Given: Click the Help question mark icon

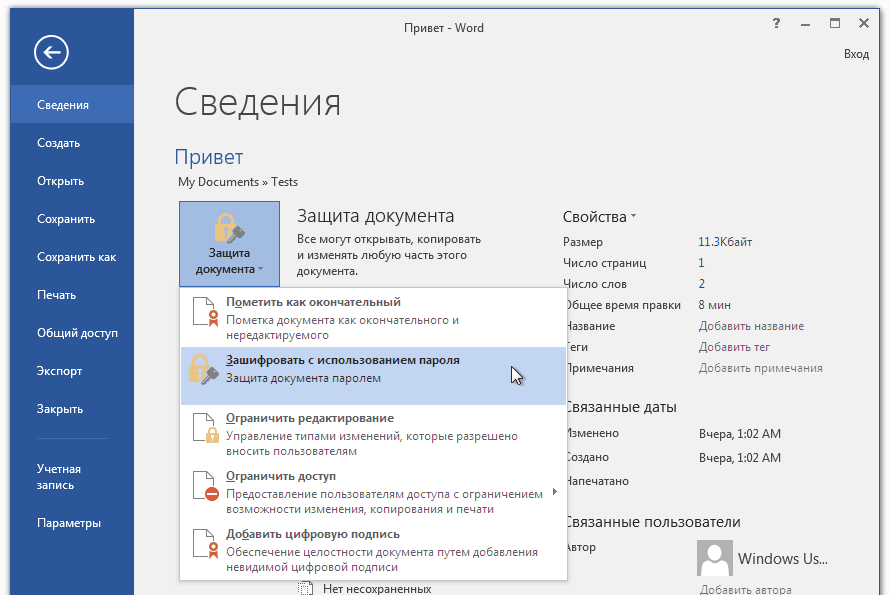Looking at the screenshot, I should [776, 23].
